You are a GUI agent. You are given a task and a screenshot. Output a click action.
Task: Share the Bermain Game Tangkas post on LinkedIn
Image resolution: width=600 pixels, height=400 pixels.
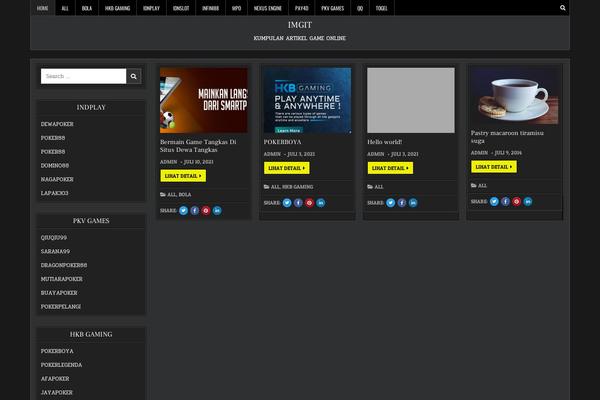point(217,211)
